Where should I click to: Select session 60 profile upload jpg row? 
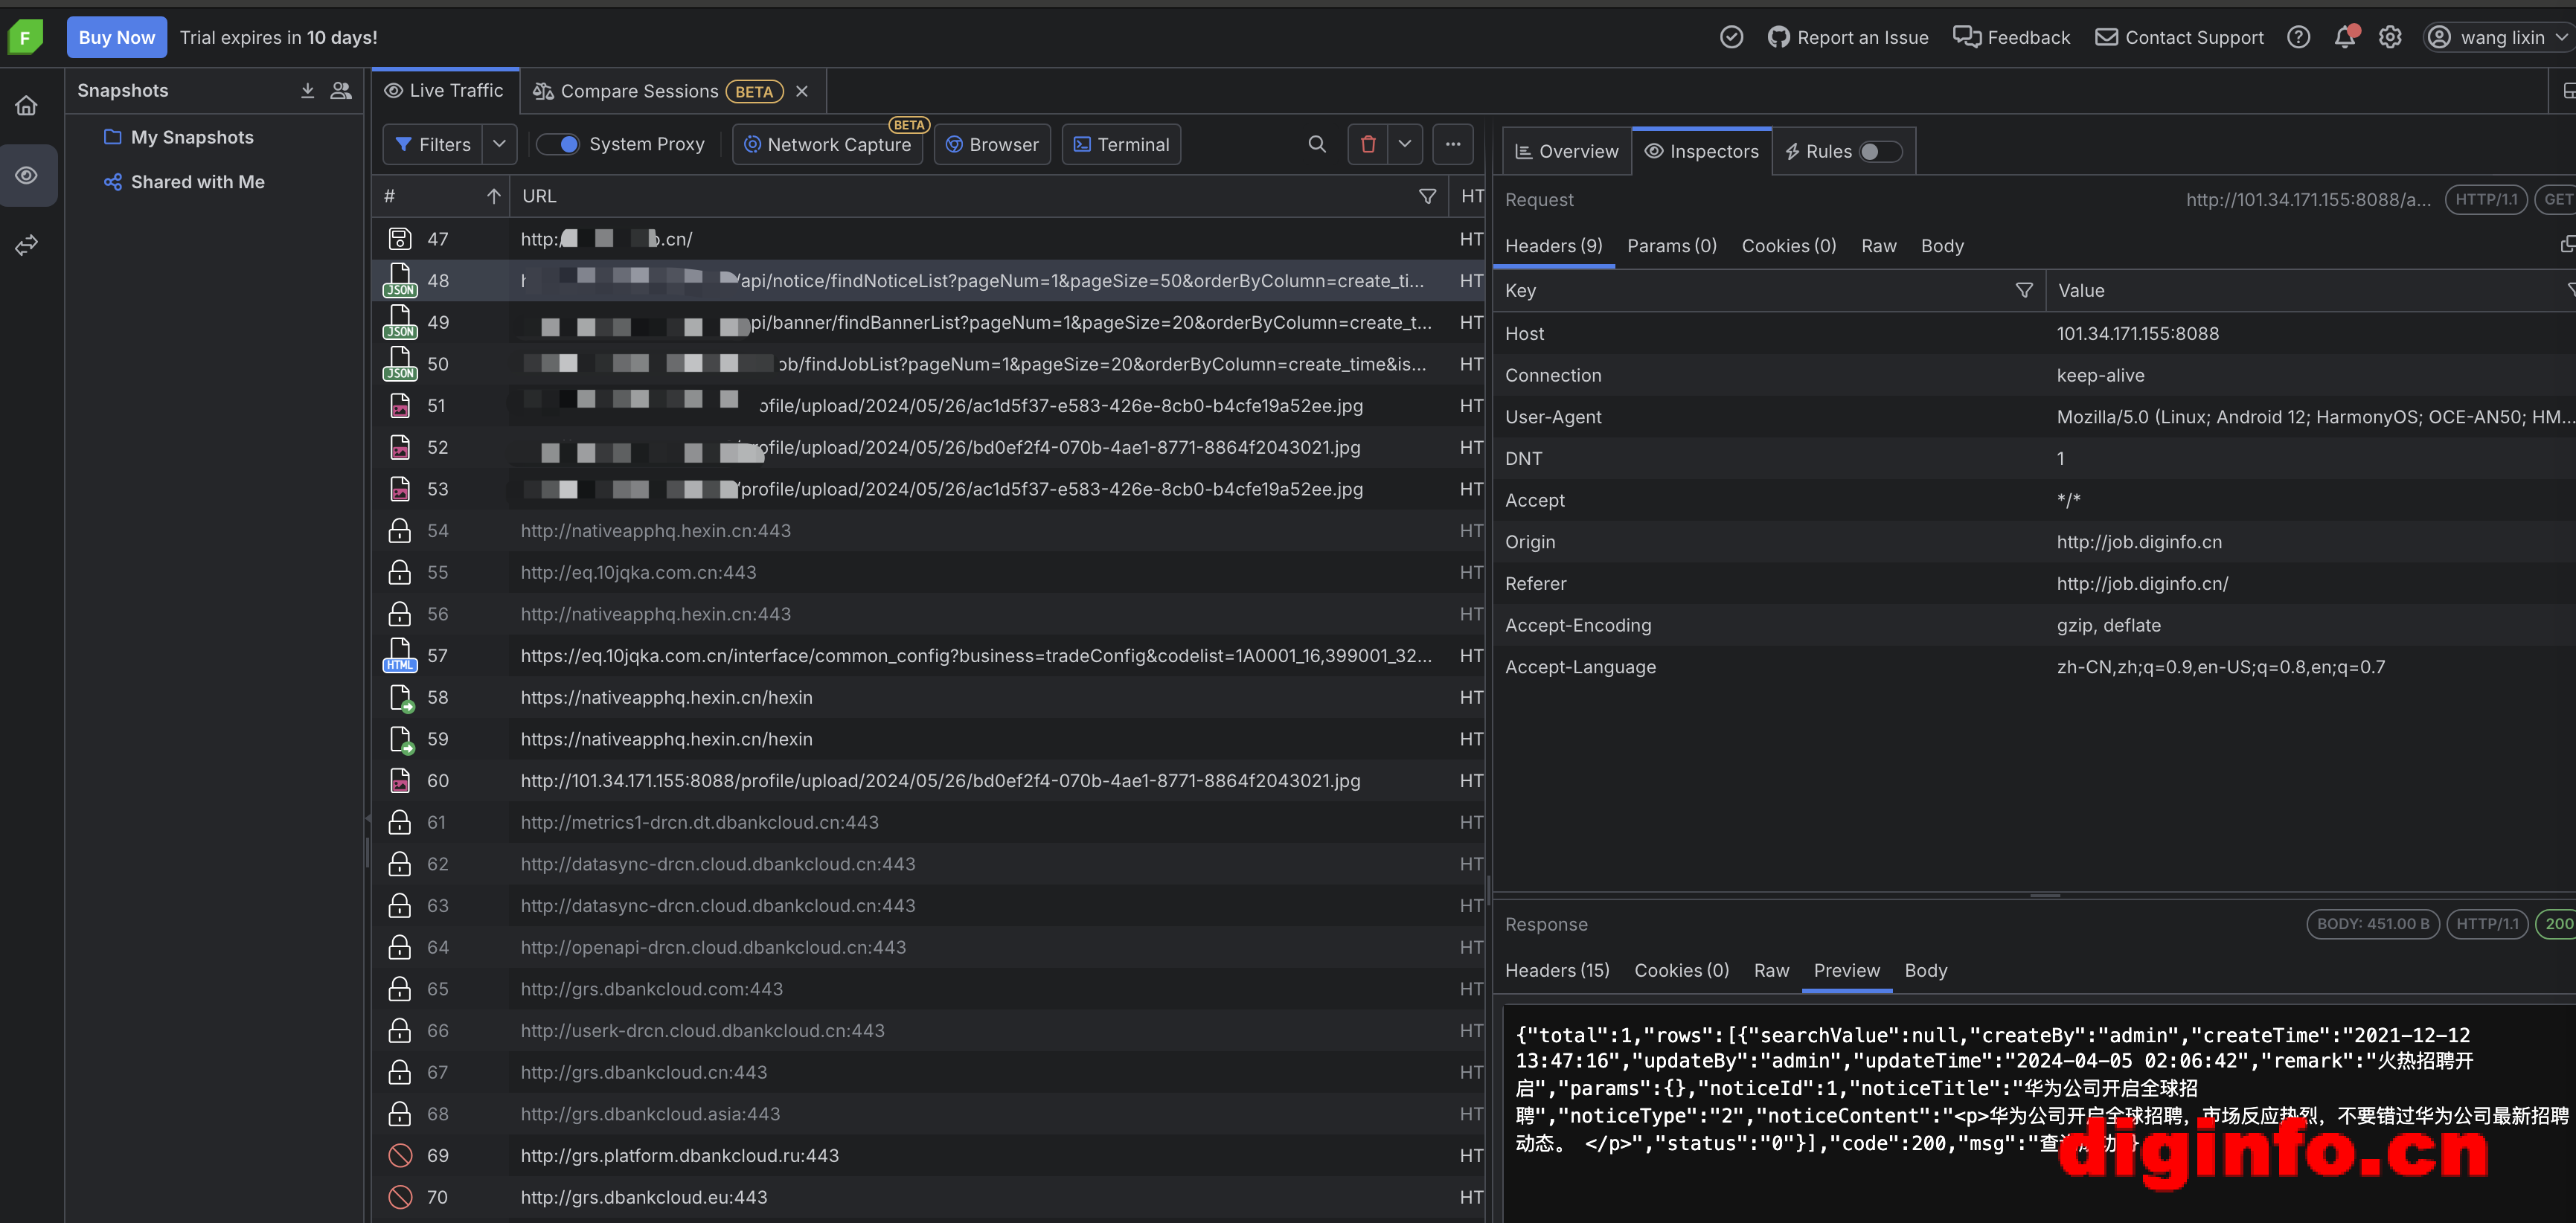point(928,781)
